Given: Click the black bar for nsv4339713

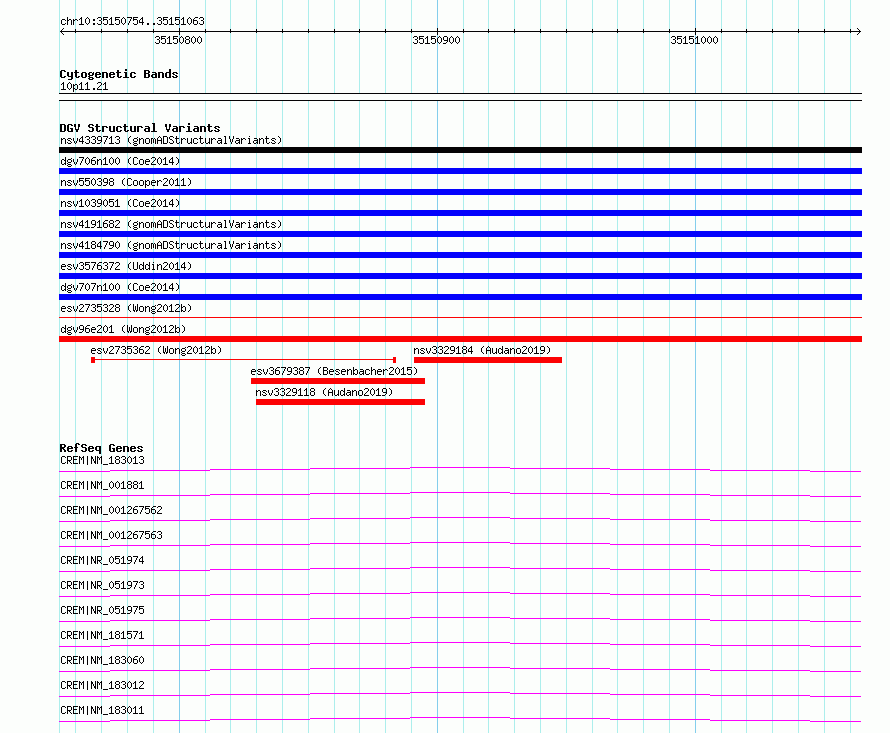Looking at the screenshot, I should pos(460,150).
